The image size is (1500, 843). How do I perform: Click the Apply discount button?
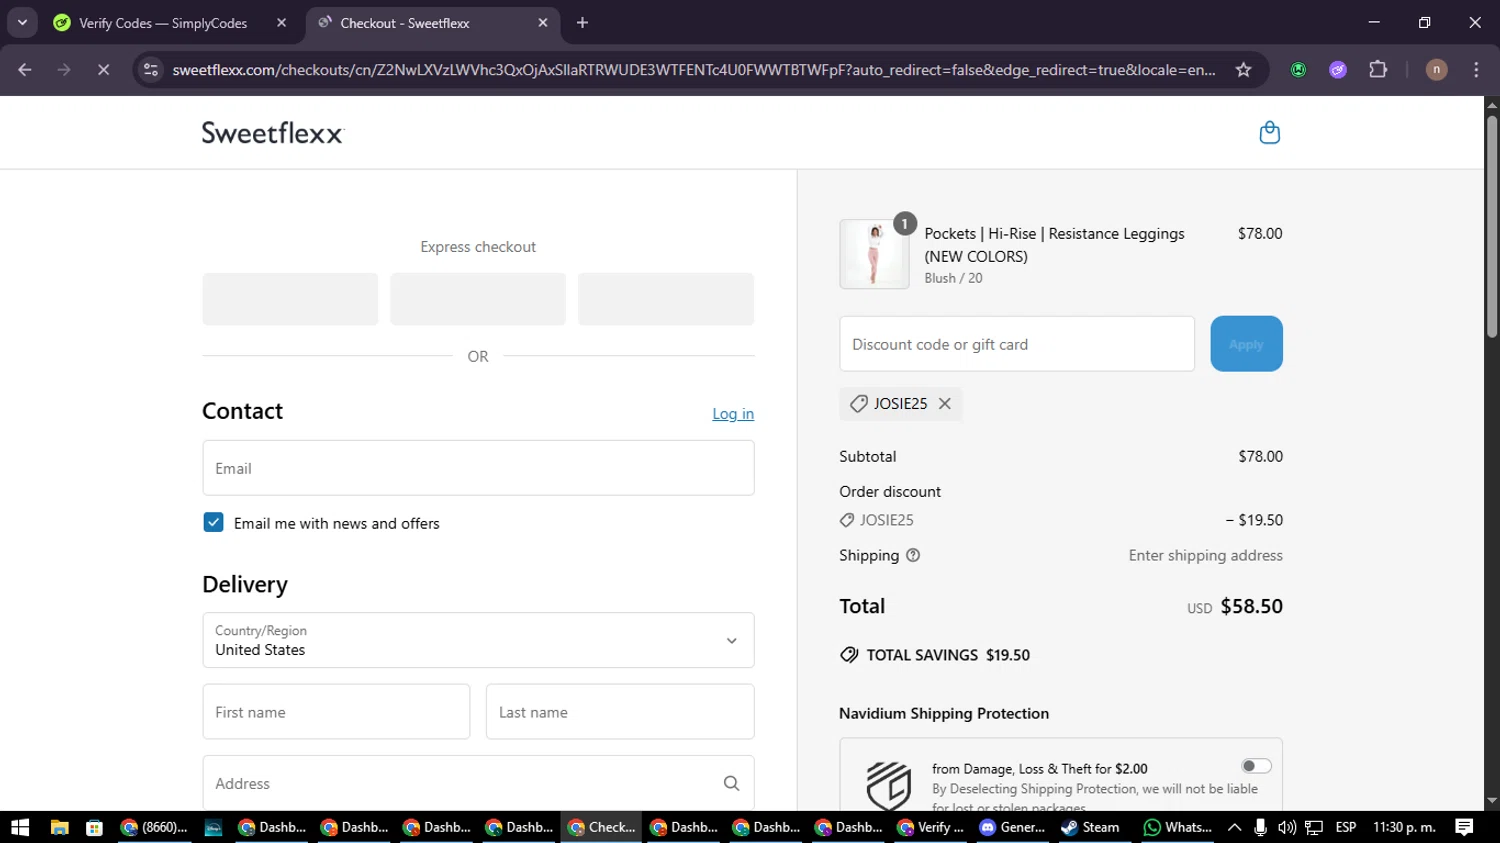click(x=1246, y=344)
